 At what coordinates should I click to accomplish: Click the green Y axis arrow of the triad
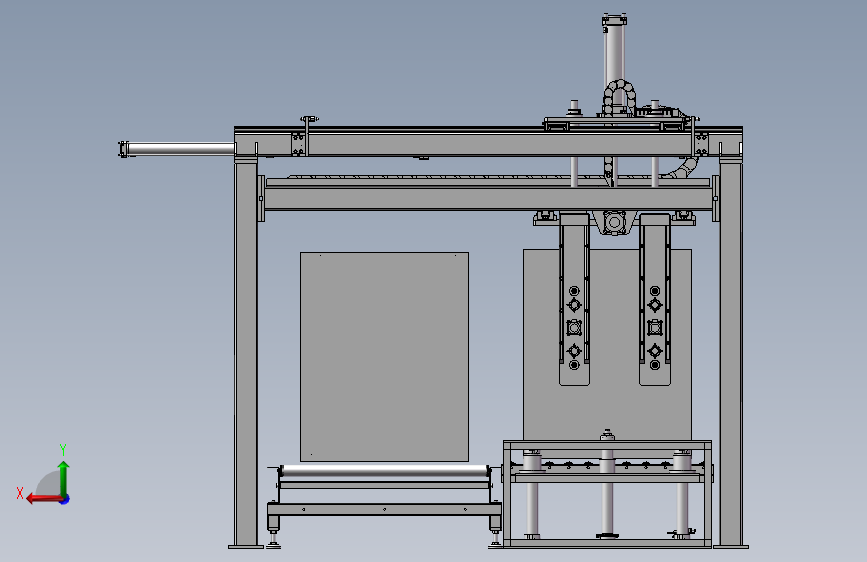point(64,479)
